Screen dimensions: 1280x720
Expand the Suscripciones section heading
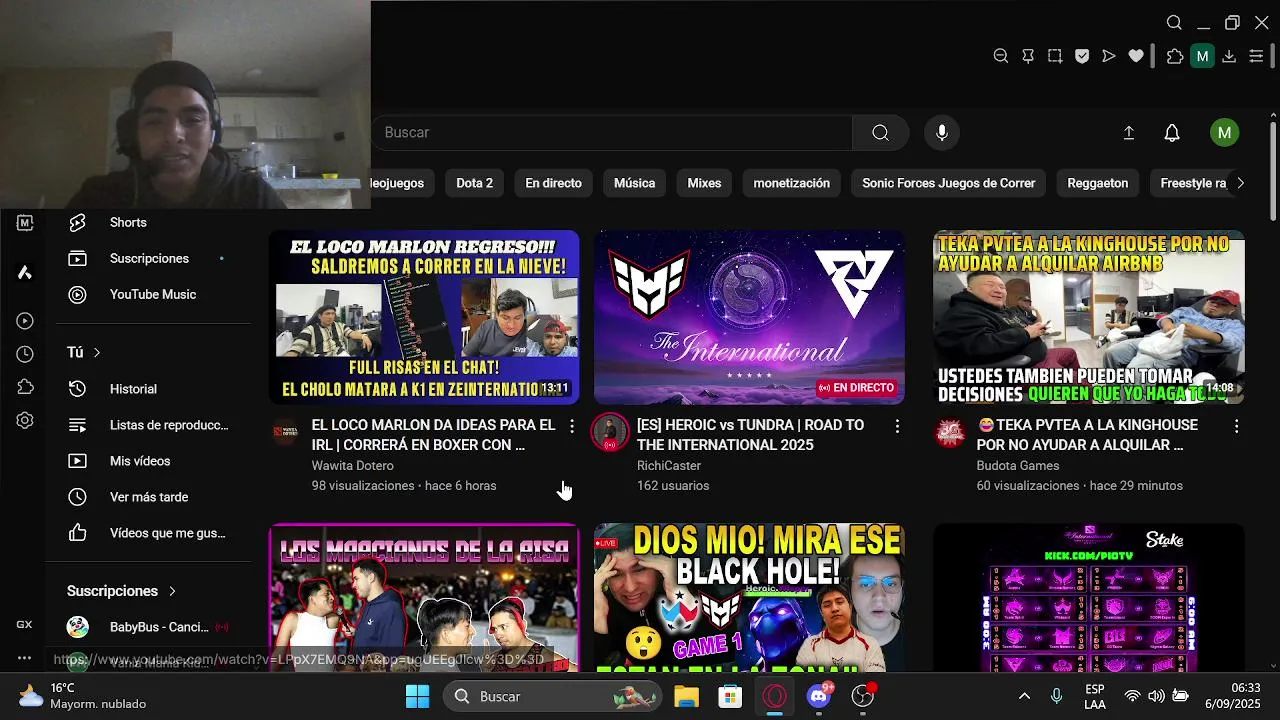(x=121, y=591)
